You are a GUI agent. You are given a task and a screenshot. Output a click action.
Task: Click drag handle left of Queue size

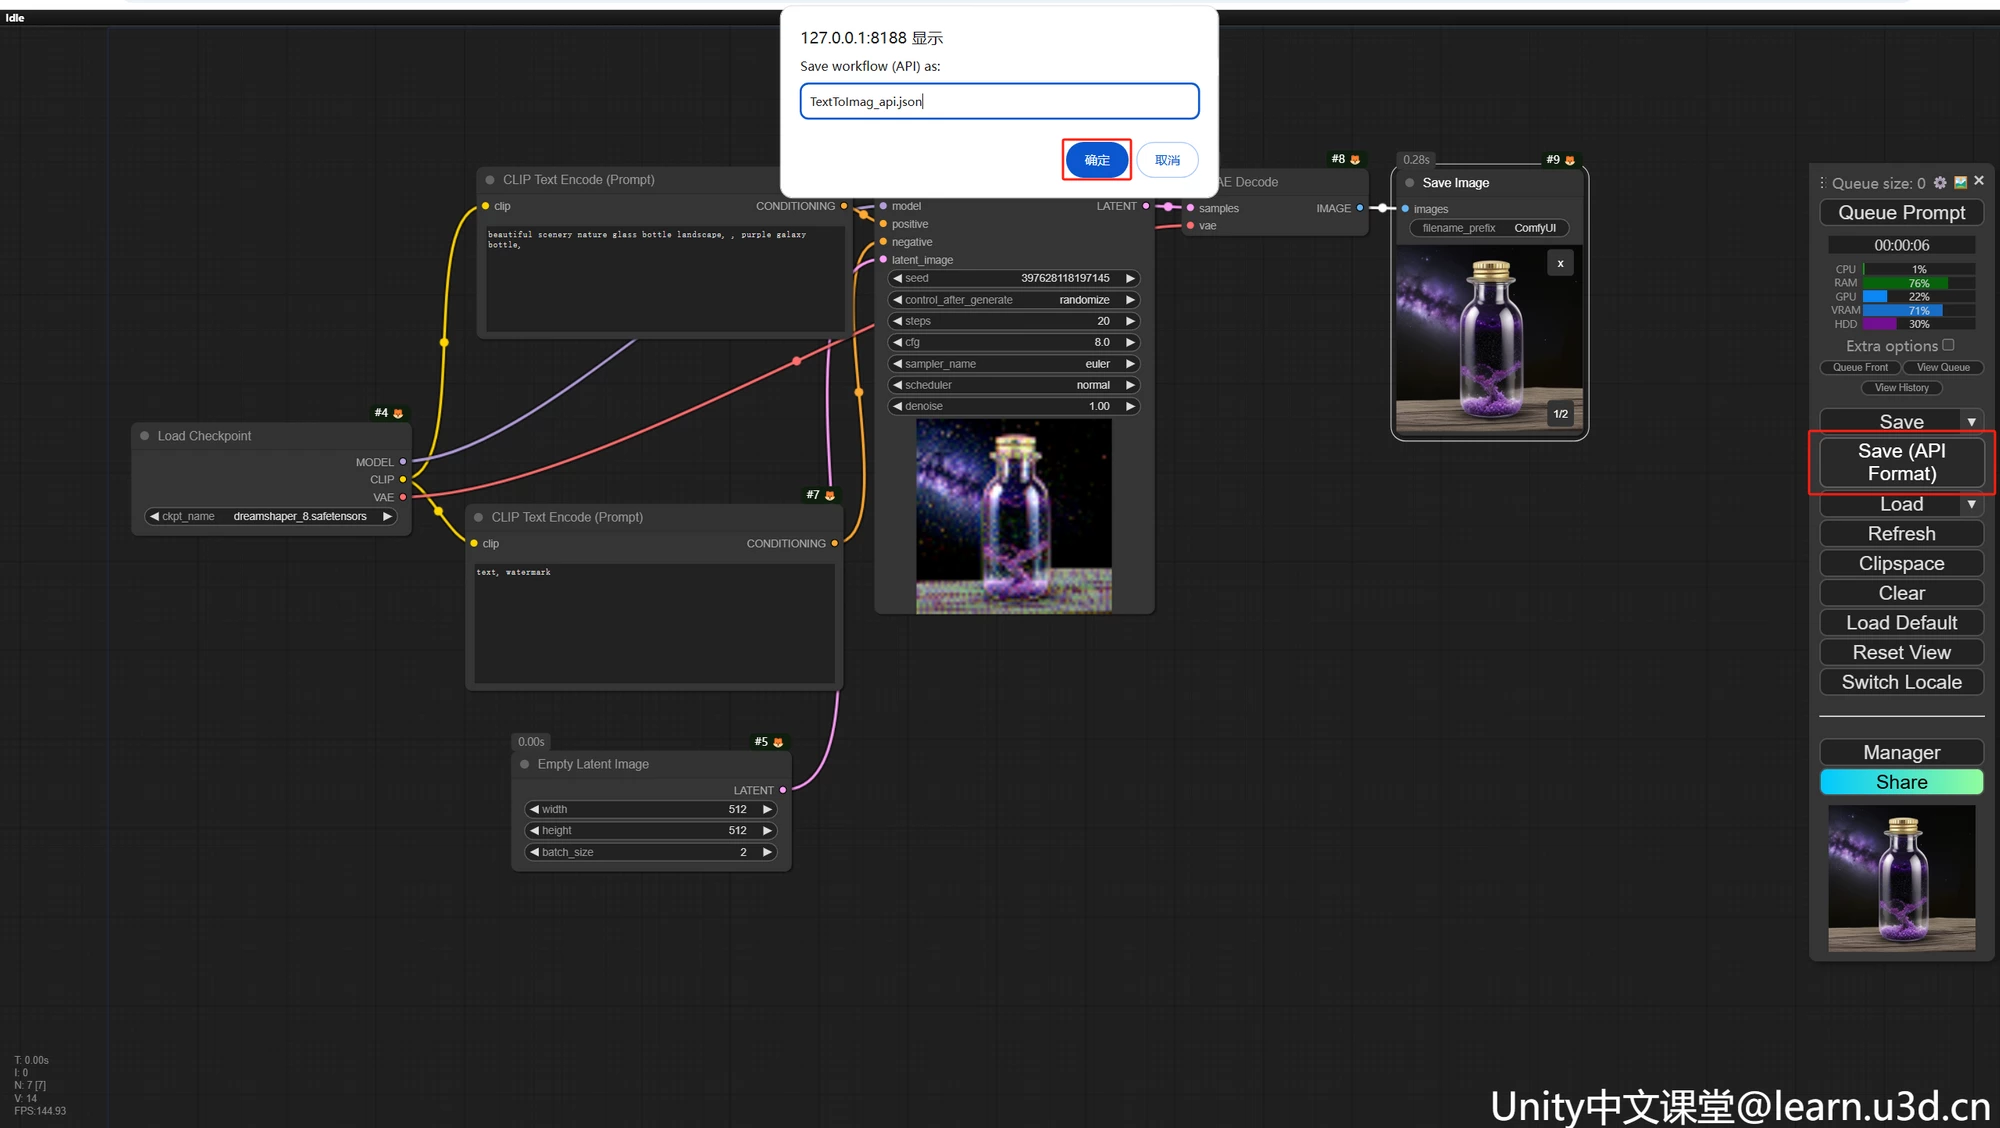pos(1822,183)
